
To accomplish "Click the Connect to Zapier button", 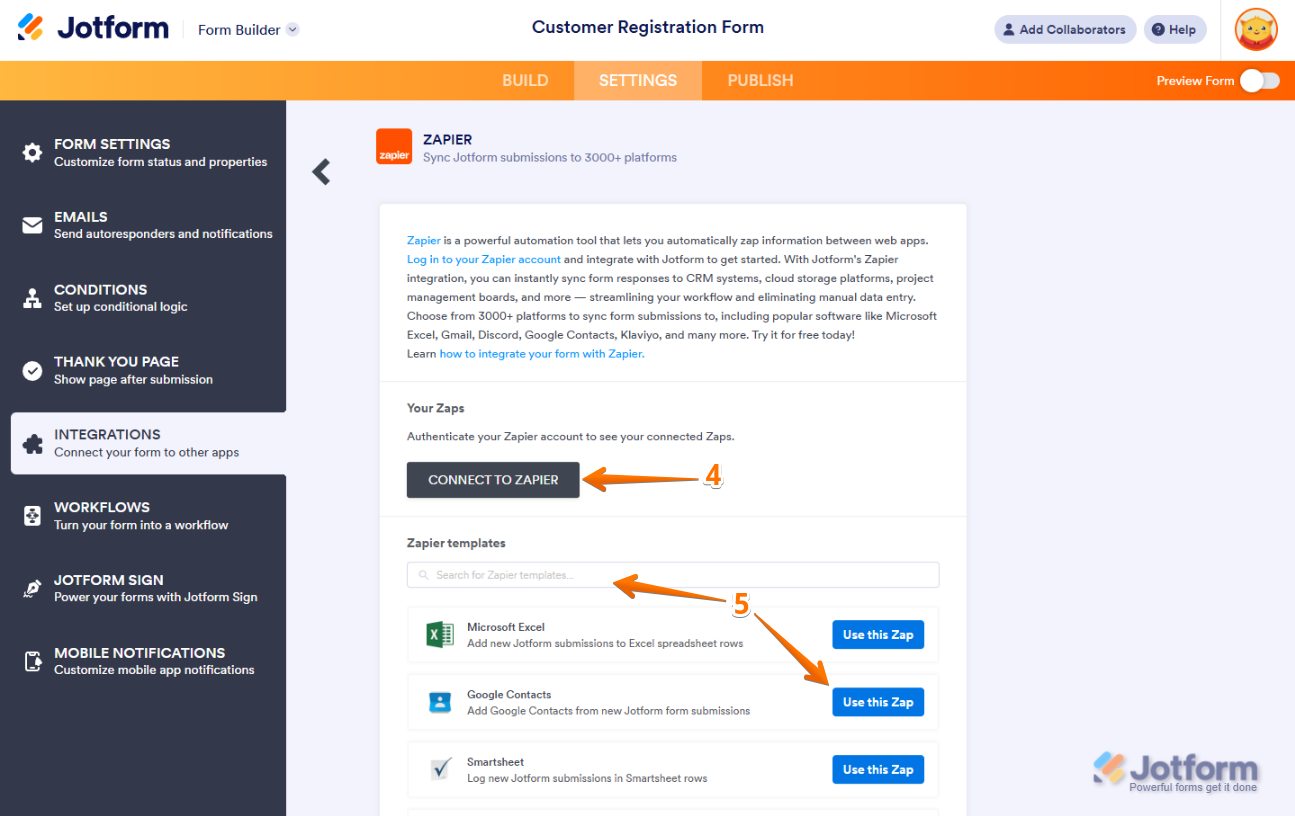I will 493,480.
